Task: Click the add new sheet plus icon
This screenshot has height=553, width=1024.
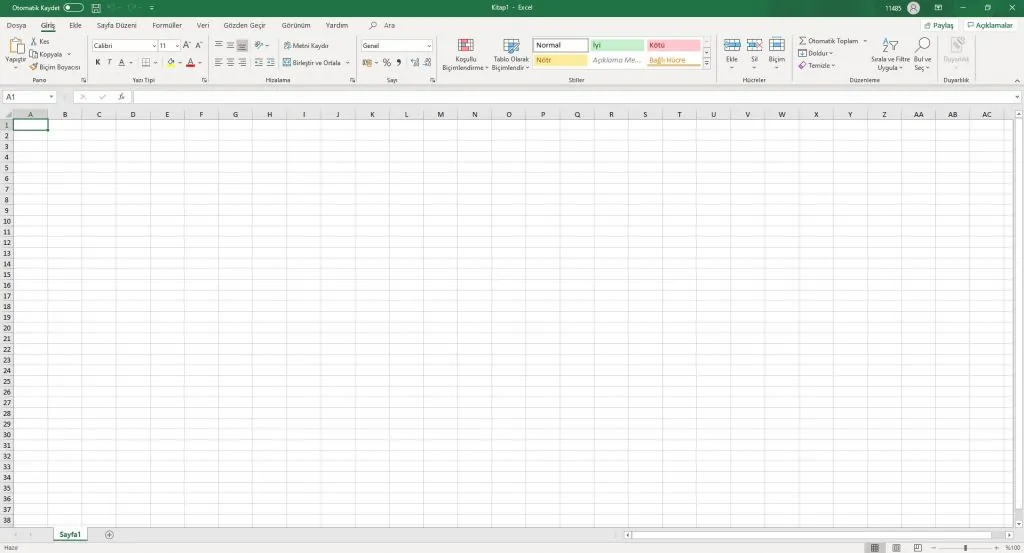Action: [109, 535]
